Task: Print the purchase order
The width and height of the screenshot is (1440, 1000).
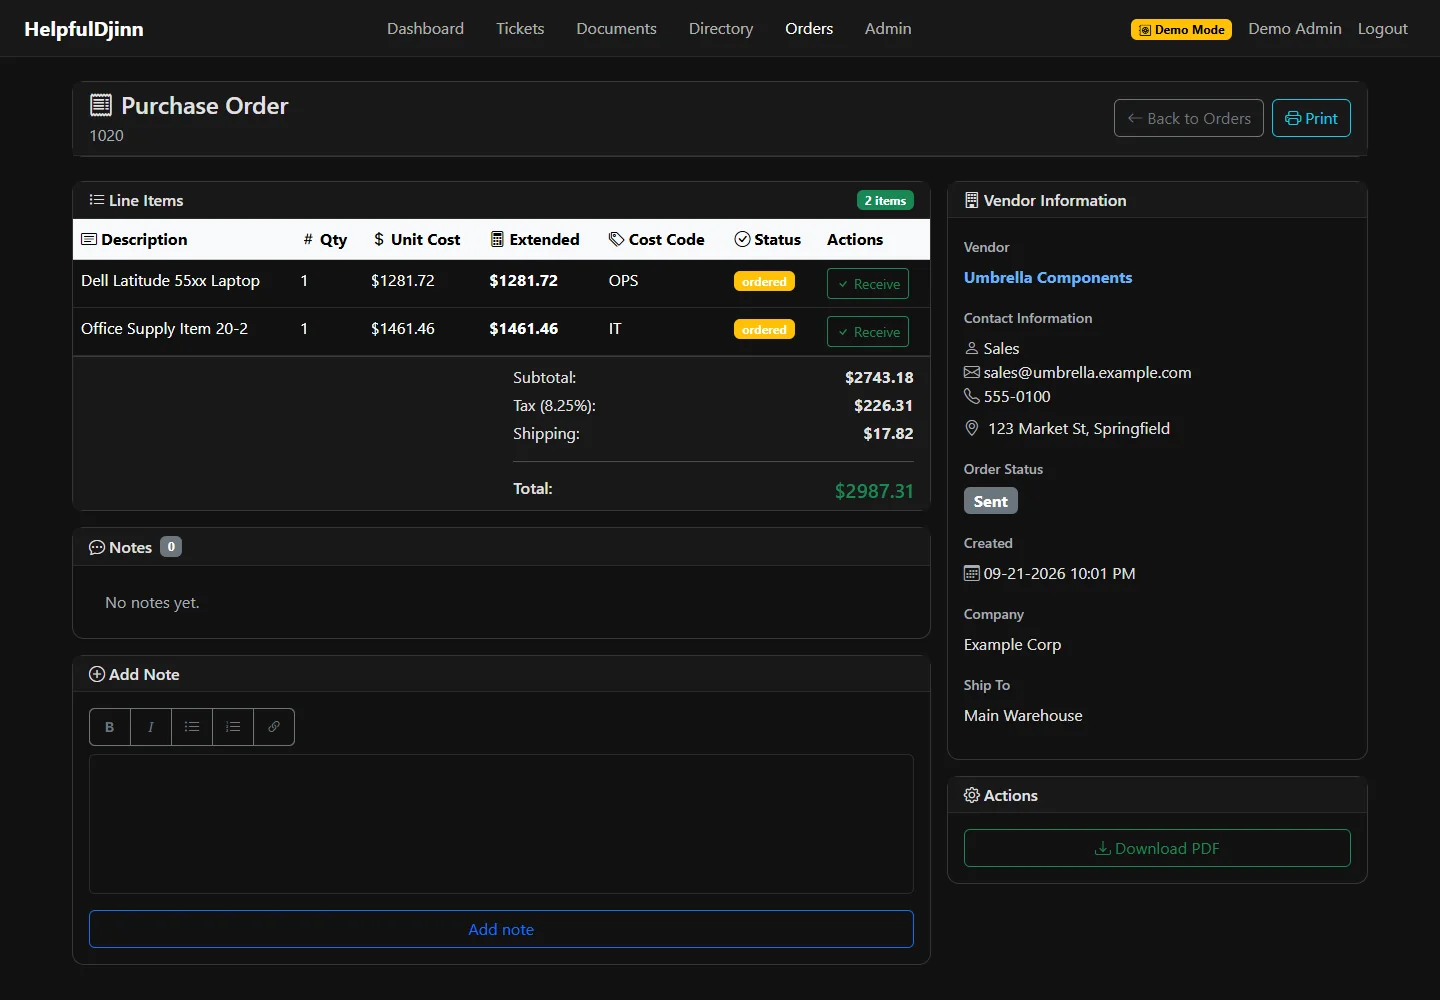Action: point(1311,118)
